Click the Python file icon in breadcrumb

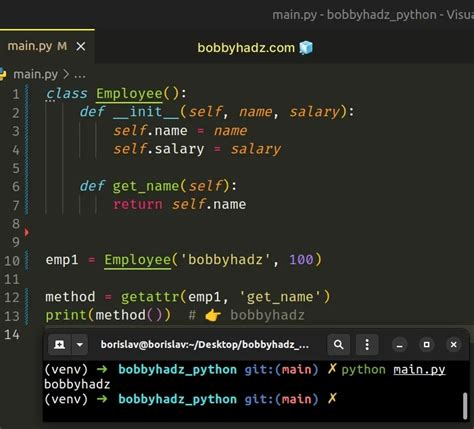coord(3,74)
